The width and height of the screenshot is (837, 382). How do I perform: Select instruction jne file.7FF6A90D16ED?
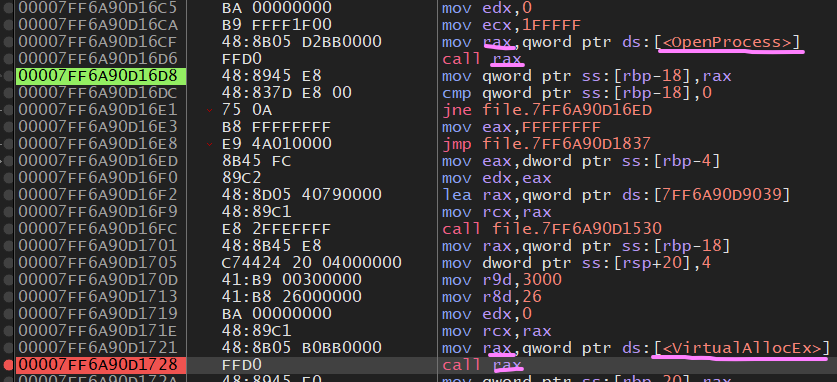547,110
